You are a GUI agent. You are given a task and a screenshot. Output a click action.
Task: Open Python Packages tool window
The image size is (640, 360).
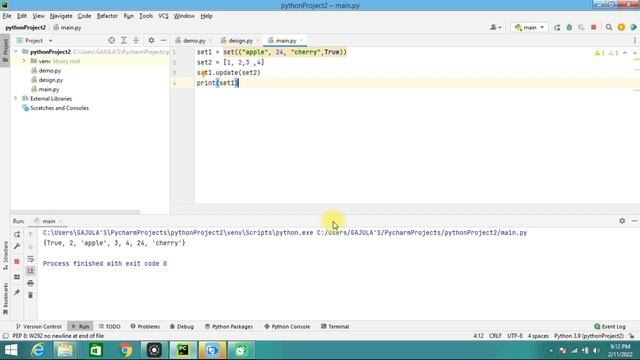click(229, 327)
